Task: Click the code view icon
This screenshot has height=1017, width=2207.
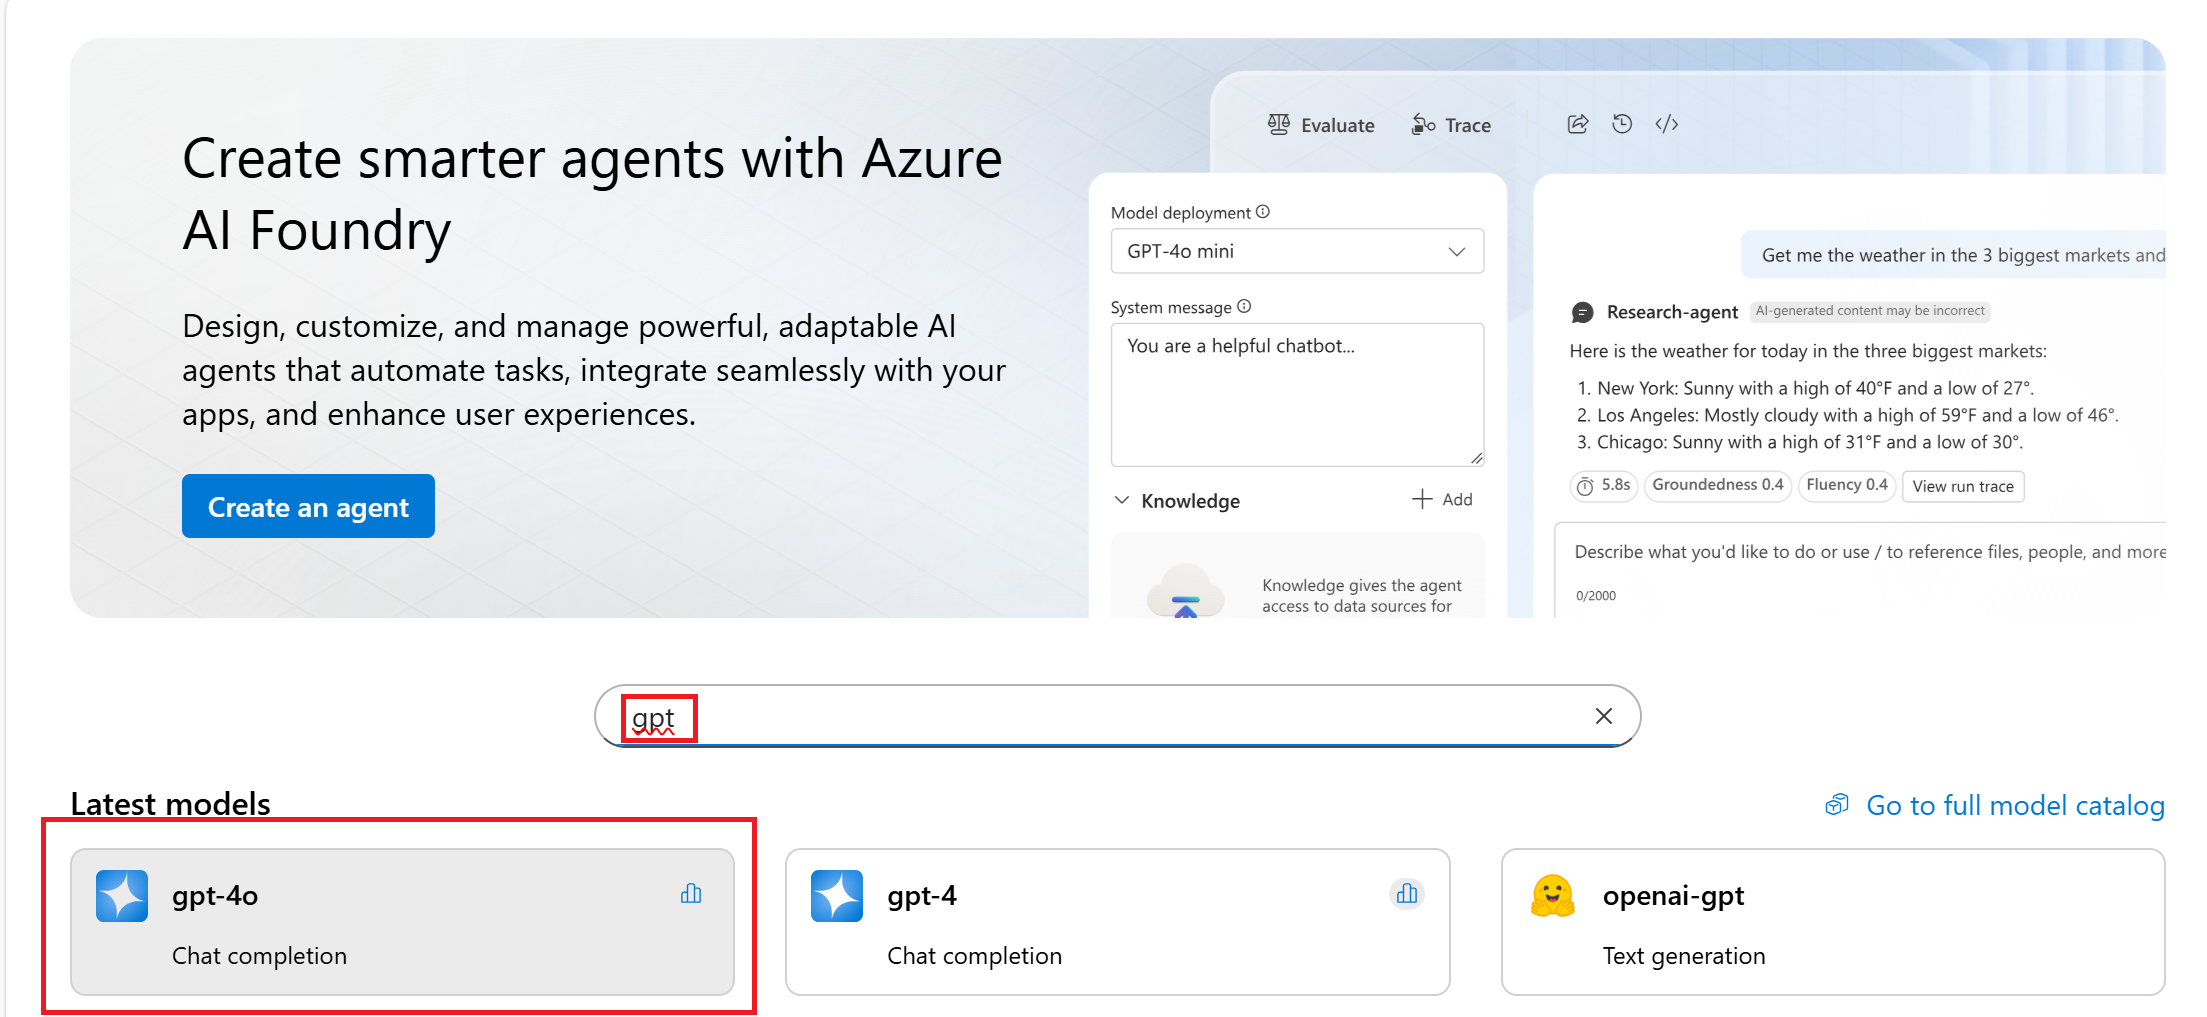Action: pos(1666,123)
